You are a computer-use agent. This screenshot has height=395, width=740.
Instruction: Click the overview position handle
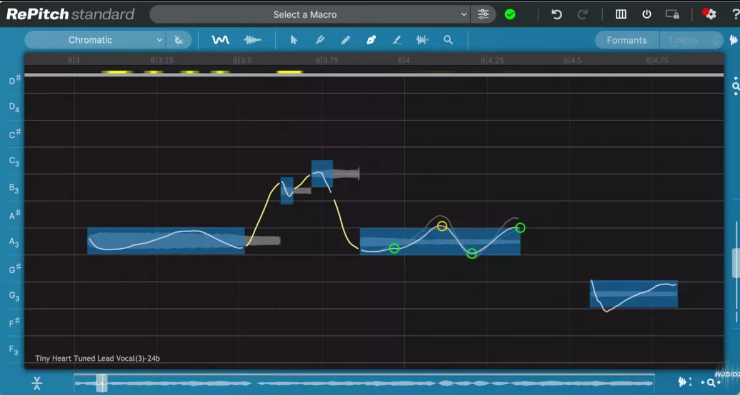tap(101, 383)
